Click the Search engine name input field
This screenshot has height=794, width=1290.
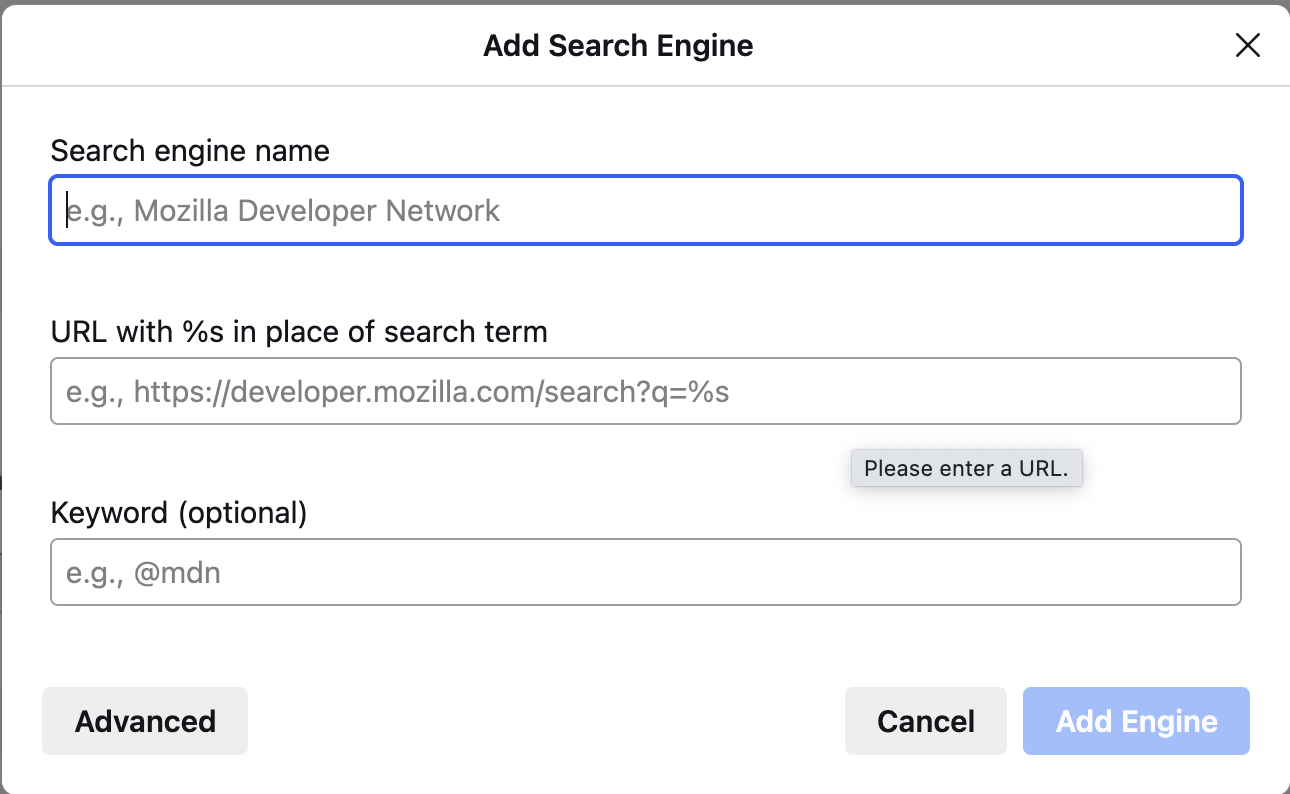click(x=645, y=211)
